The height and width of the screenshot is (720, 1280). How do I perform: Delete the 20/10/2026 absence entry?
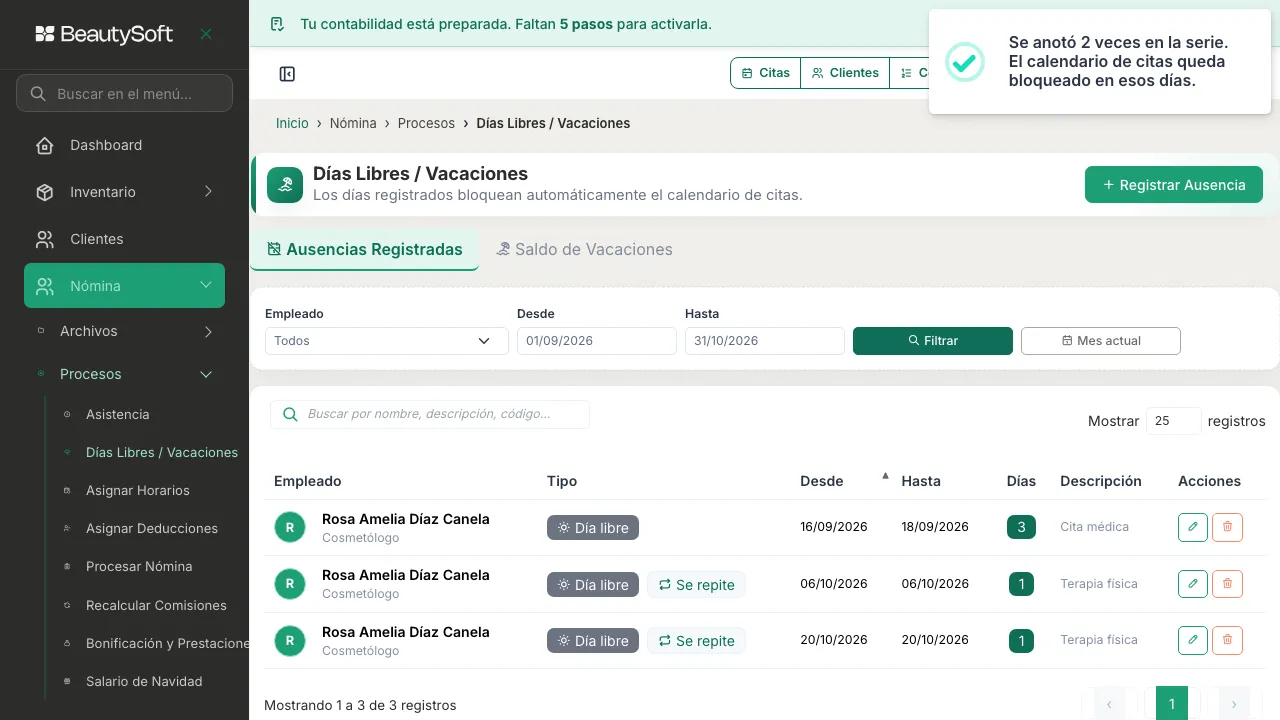pyautogui.click(x=1228, y=640)
